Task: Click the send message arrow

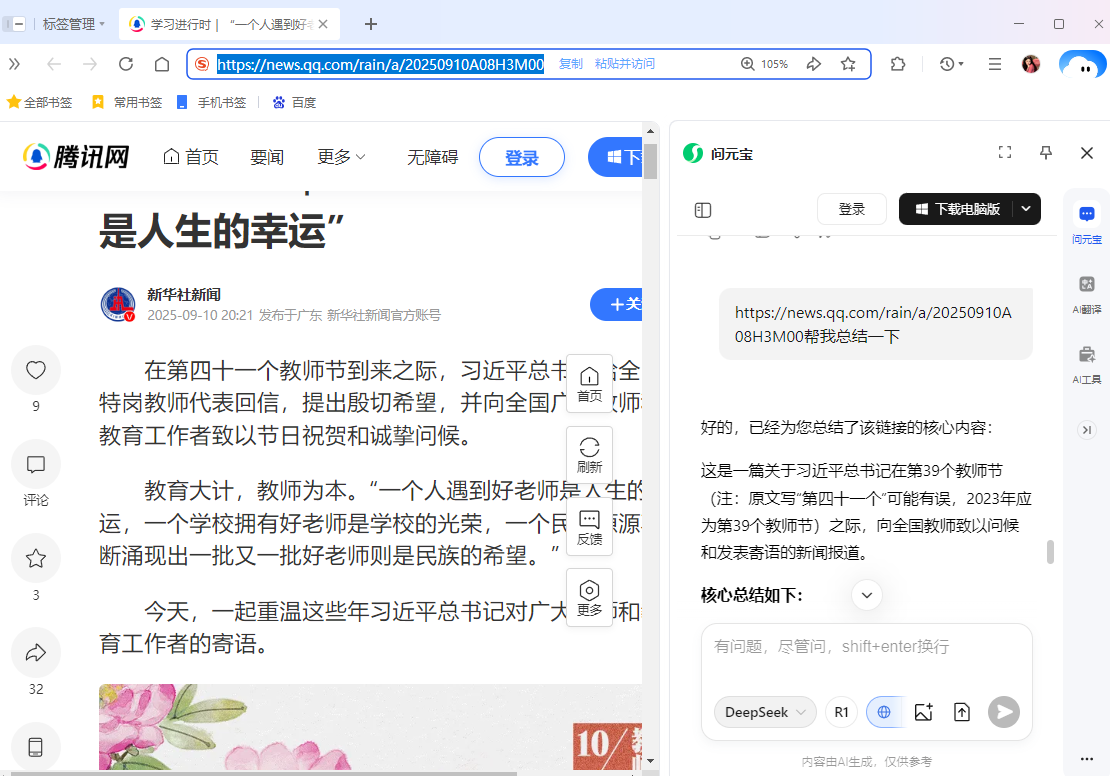Action: pyautogui.click(x=1004, y=712)
